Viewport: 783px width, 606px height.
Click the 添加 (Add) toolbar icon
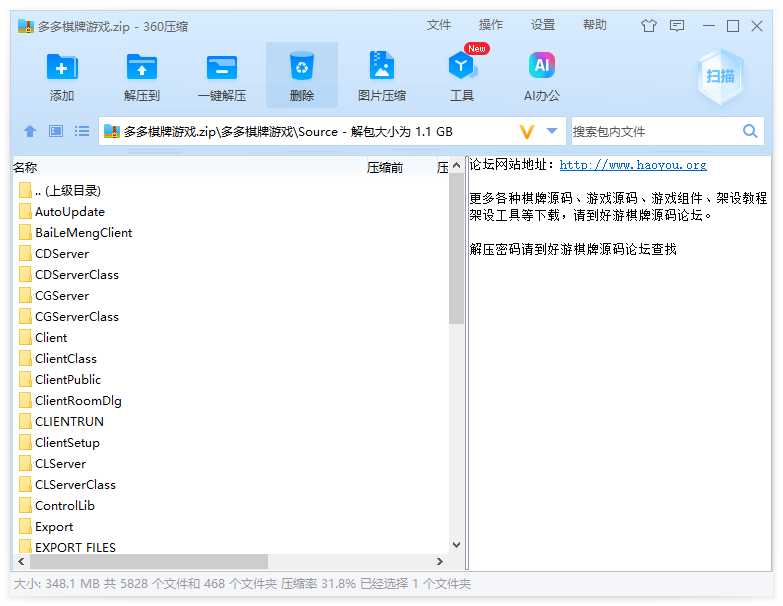tap(62, 67)
